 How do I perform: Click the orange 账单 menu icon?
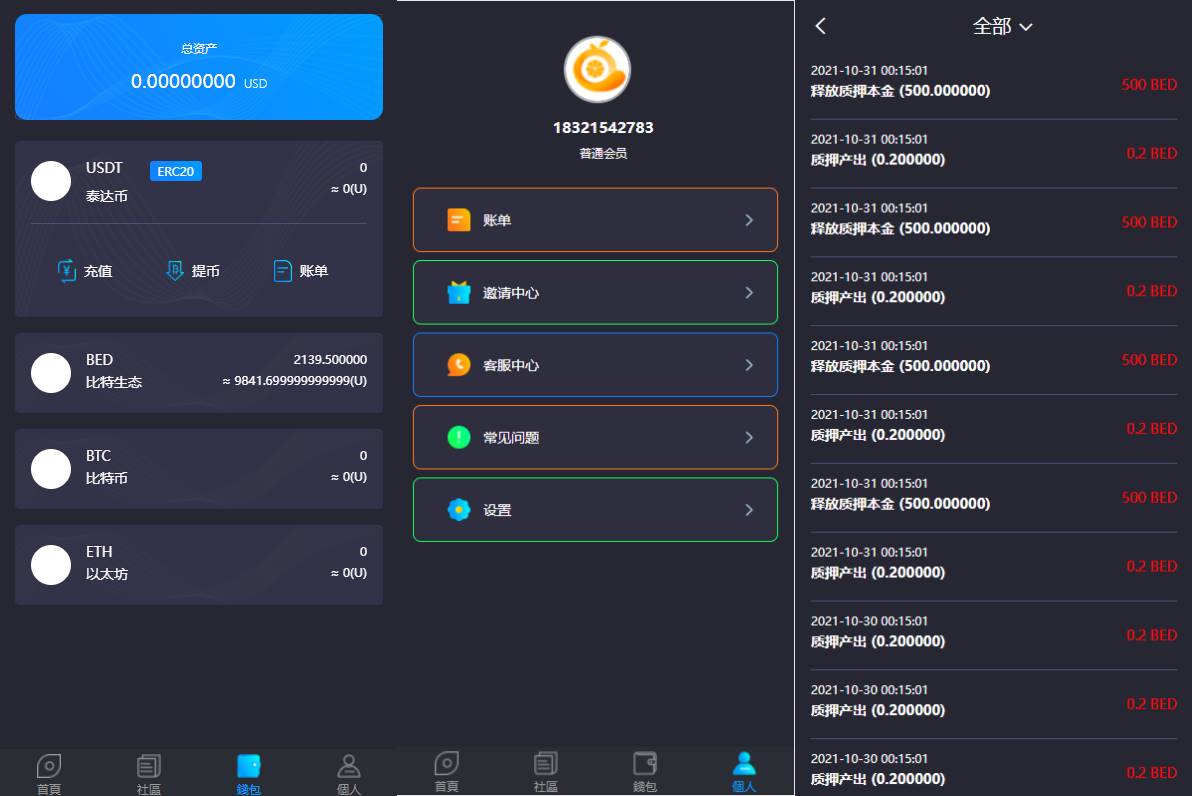pyautogui.click(x=458, y=220)
